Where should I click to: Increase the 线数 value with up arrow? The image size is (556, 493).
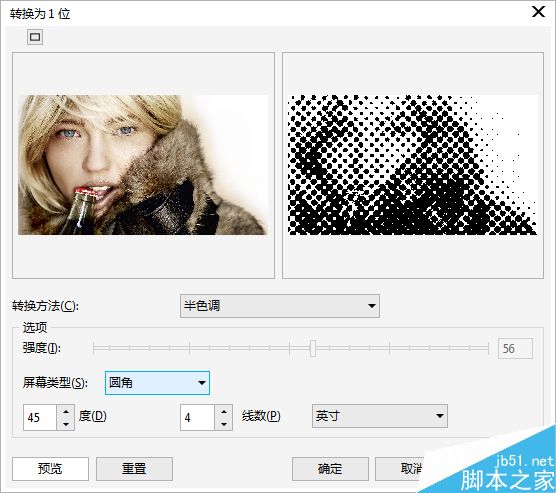(x=224, y=411)
